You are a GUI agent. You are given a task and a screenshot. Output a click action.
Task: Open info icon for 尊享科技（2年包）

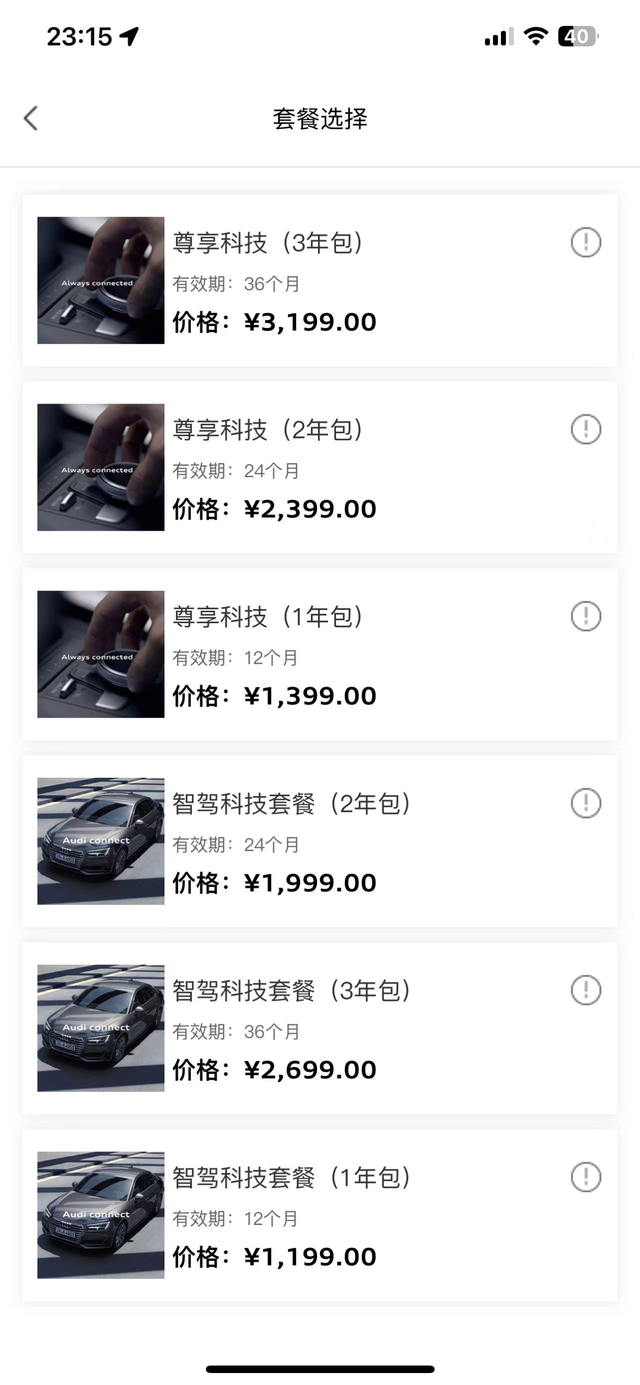[586, 429]
